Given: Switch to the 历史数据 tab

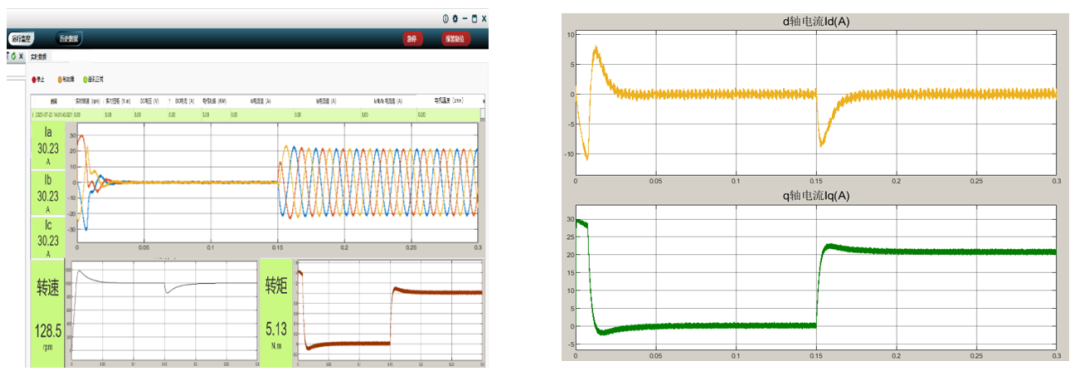Looking at the screenshot, I should [70, 39].
